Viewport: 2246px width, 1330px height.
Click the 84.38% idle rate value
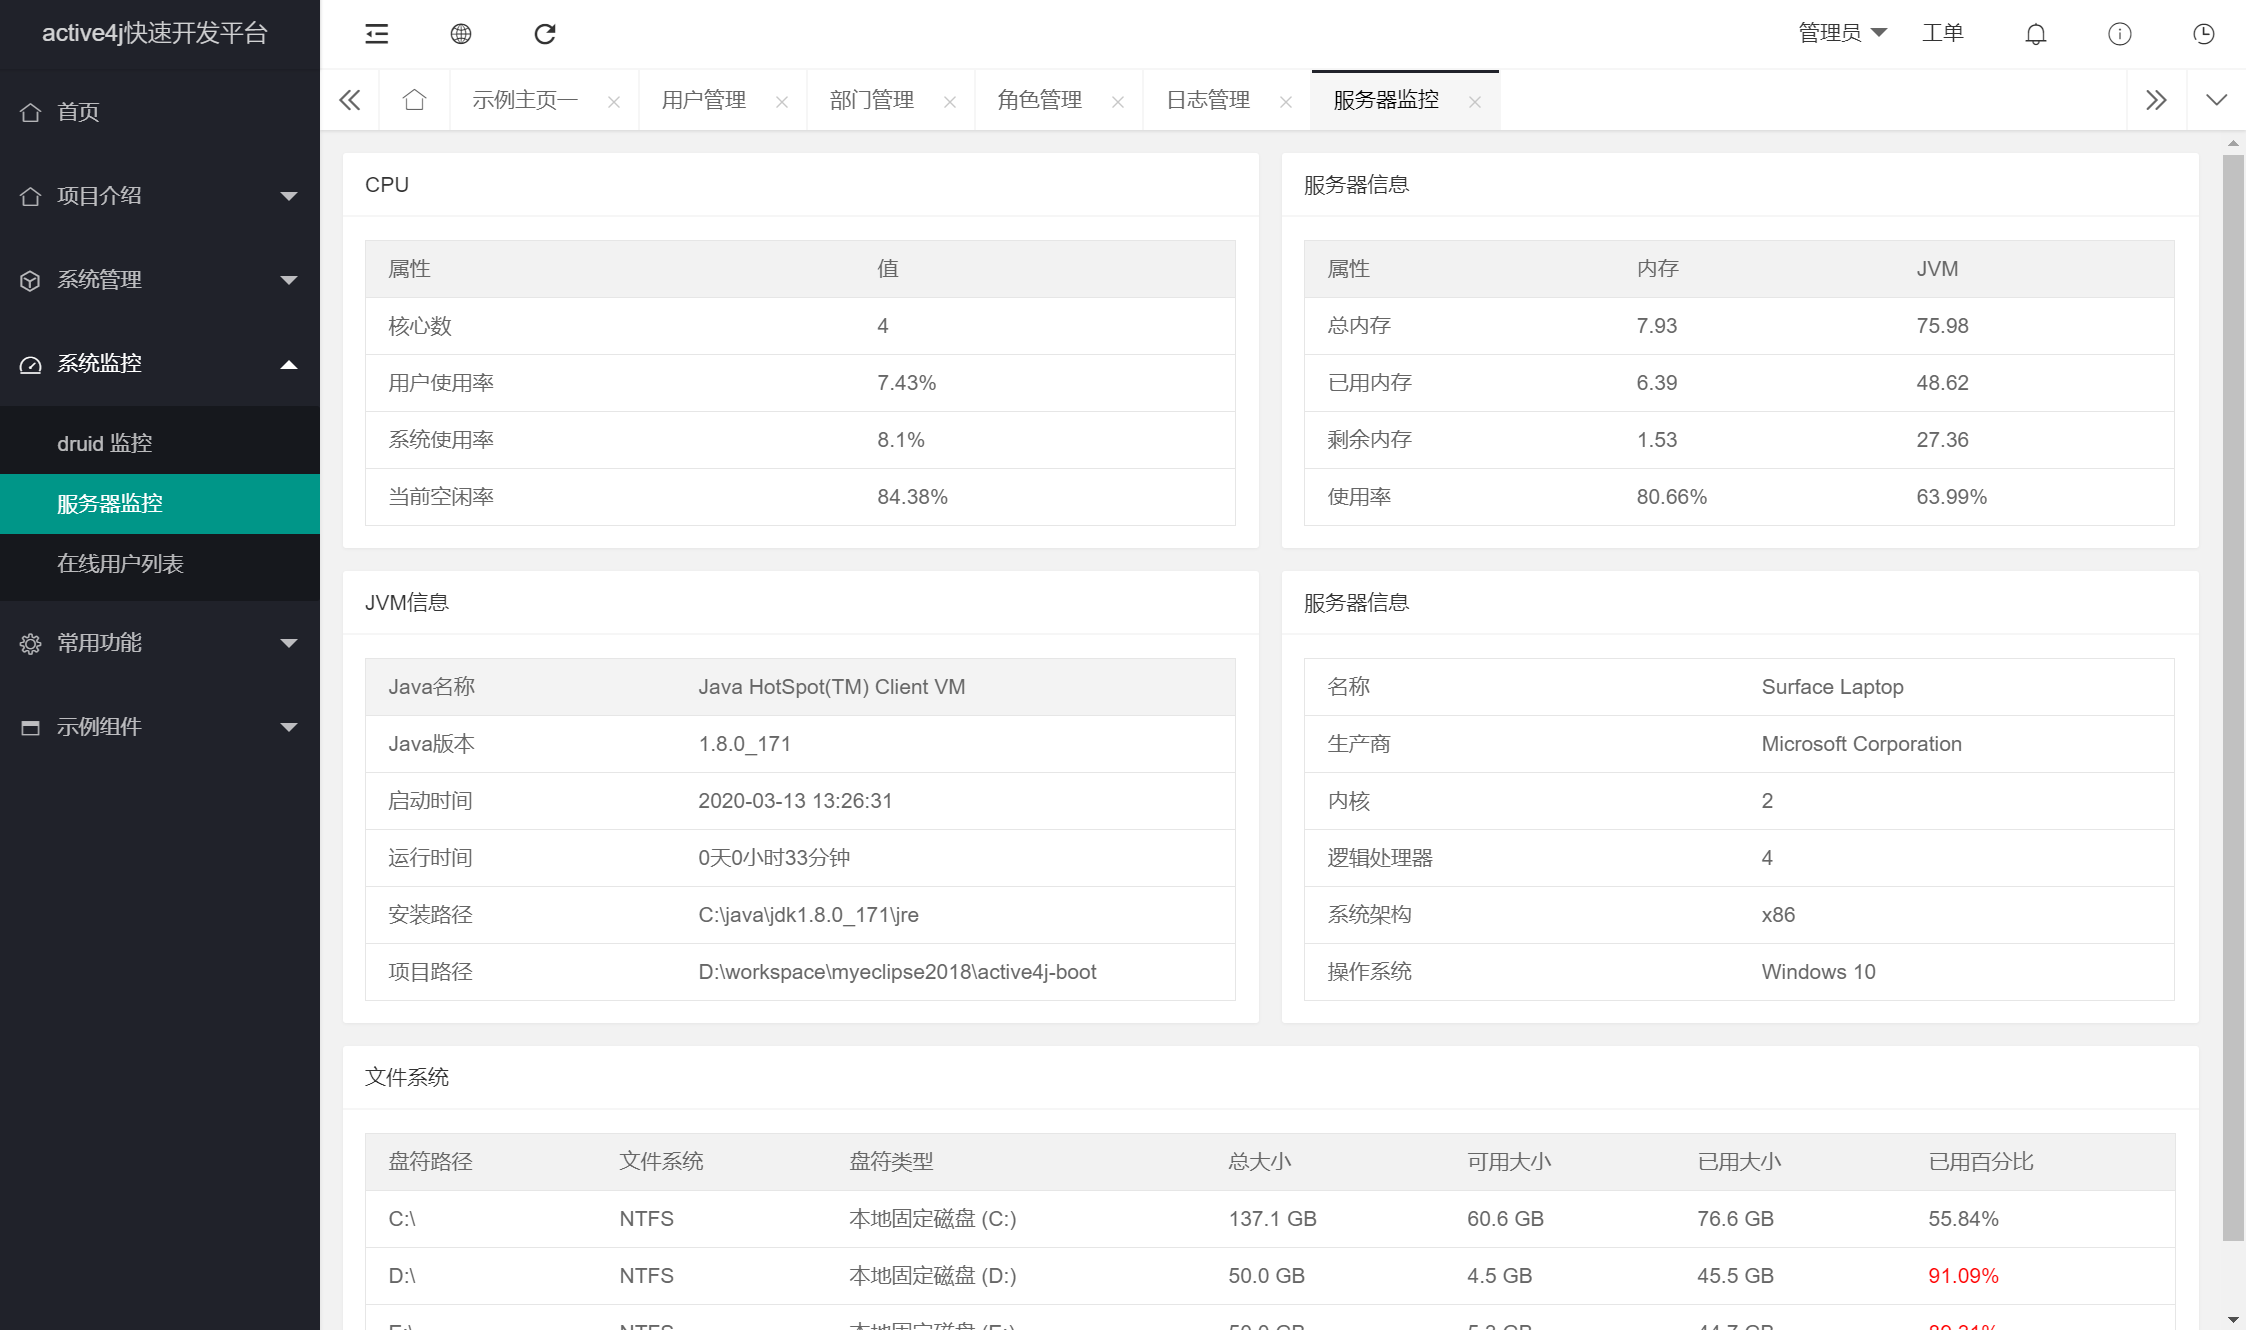point(912,497)
